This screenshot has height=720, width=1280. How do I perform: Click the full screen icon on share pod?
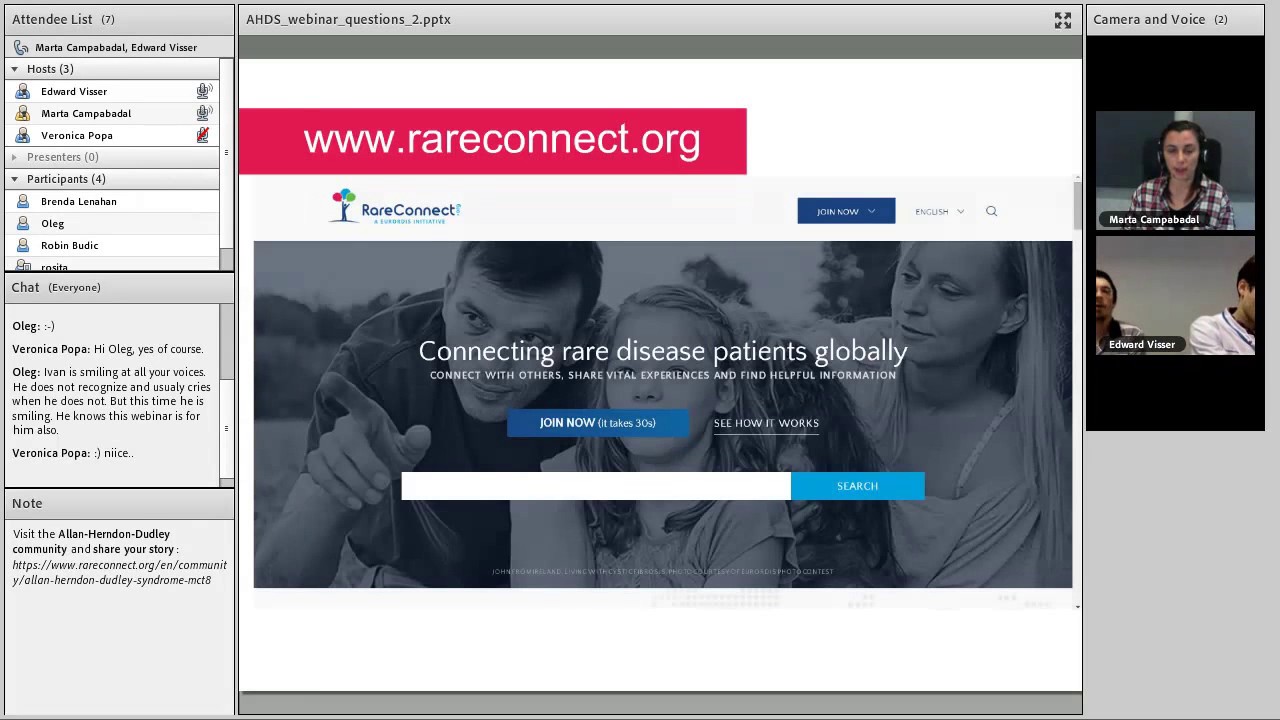pos(1062,20)
